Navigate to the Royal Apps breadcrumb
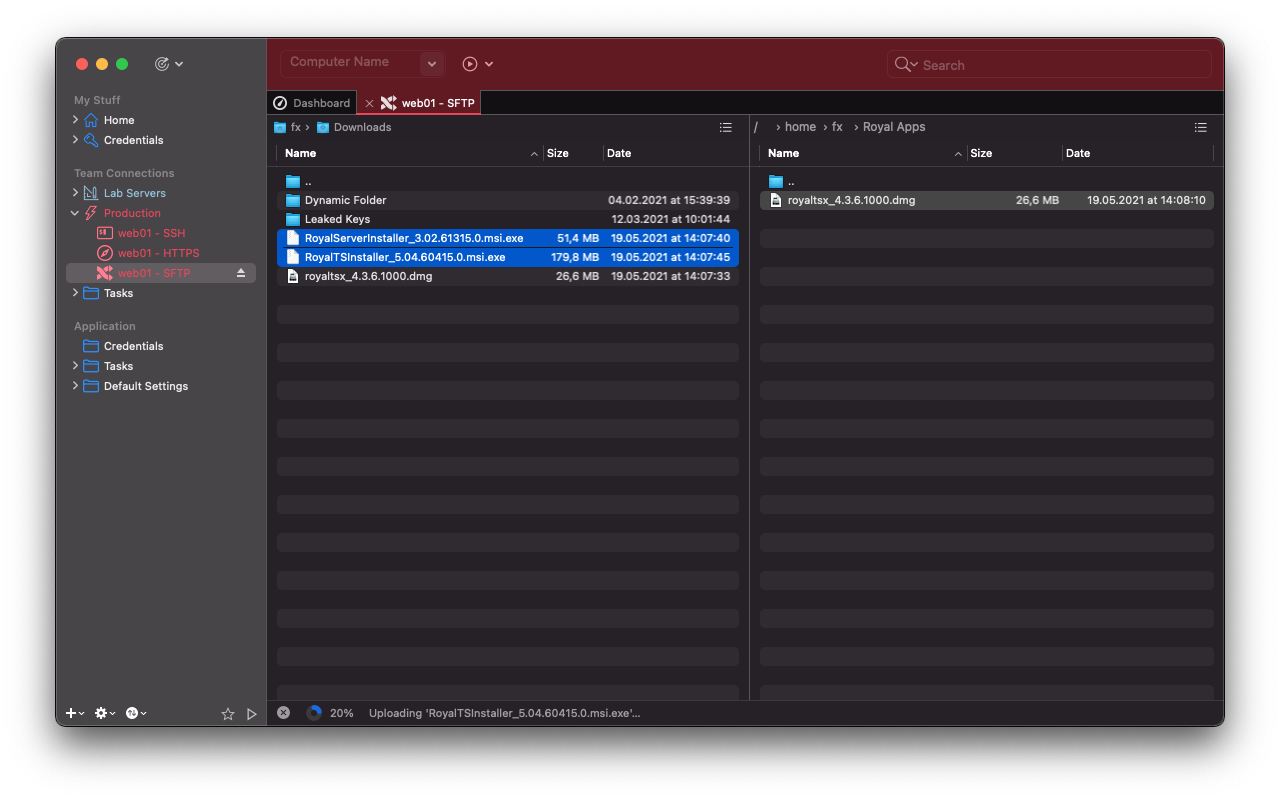The height and width of the screenshot is (800, 1280). tap(893, 126)
